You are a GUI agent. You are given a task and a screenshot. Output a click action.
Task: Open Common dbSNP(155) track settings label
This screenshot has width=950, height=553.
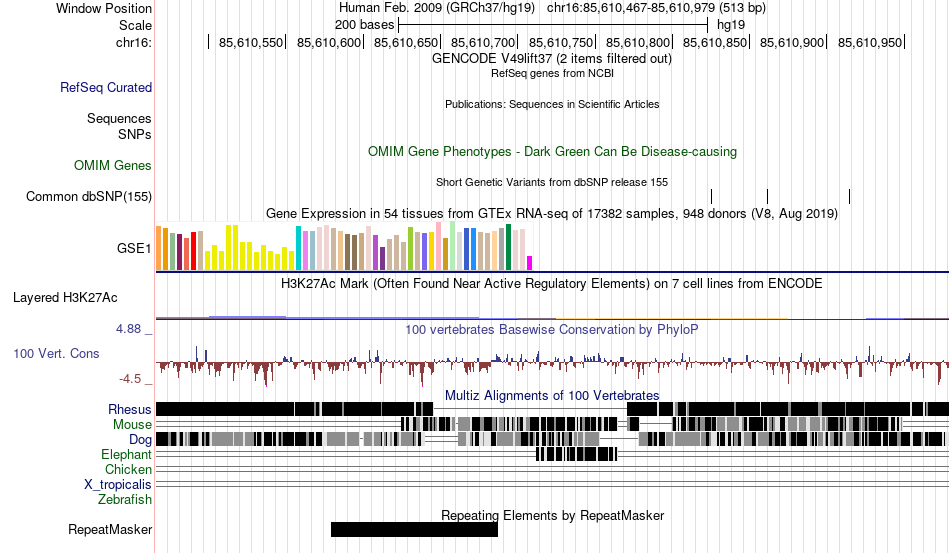point(88,196)
